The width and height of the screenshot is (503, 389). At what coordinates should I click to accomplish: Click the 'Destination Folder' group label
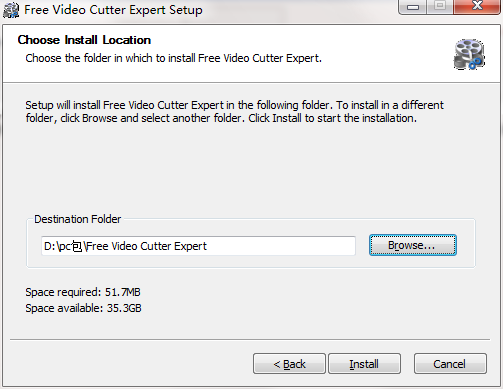point(78,219)
